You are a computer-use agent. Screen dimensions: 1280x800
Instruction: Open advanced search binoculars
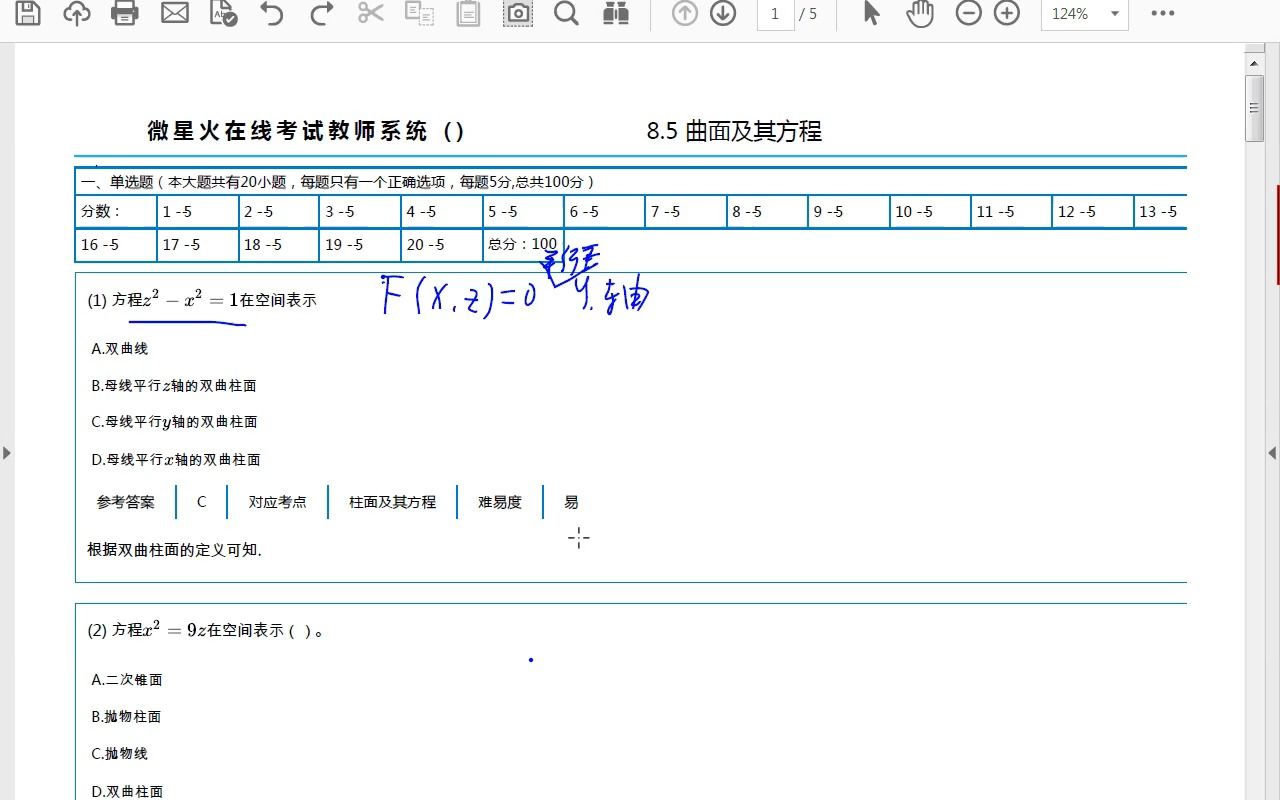616,13
